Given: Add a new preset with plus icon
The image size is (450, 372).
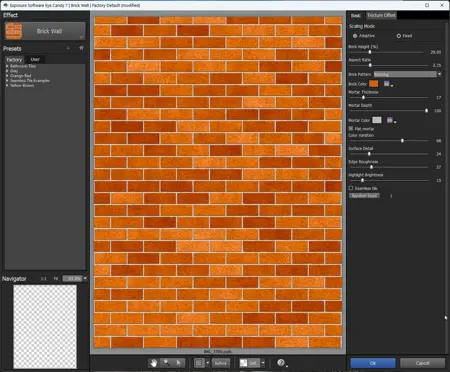Looking at the screenshot, I should 68,49.
